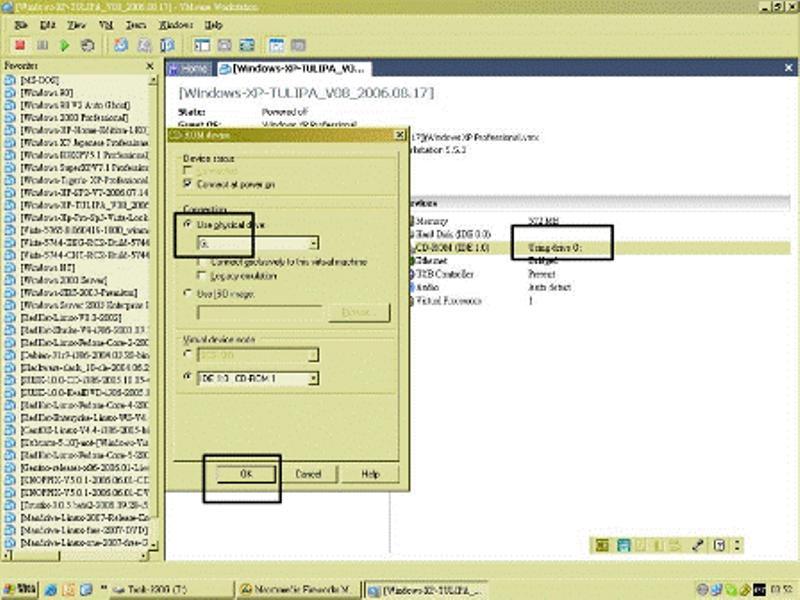Image resolution: width=800 pixels, height=600 pixels.
Task: Open the physical drive letter dropdown
Action: [x=314, y=243]
